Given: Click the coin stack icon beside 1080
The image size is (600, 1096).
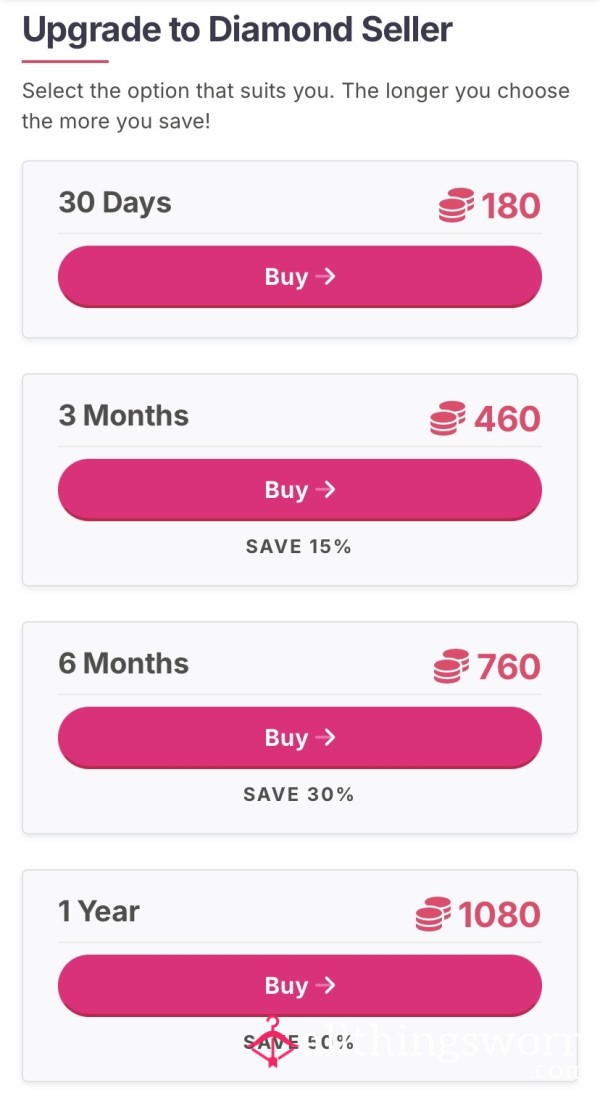Looking at the screenshot, I should [x=433, y=914].
